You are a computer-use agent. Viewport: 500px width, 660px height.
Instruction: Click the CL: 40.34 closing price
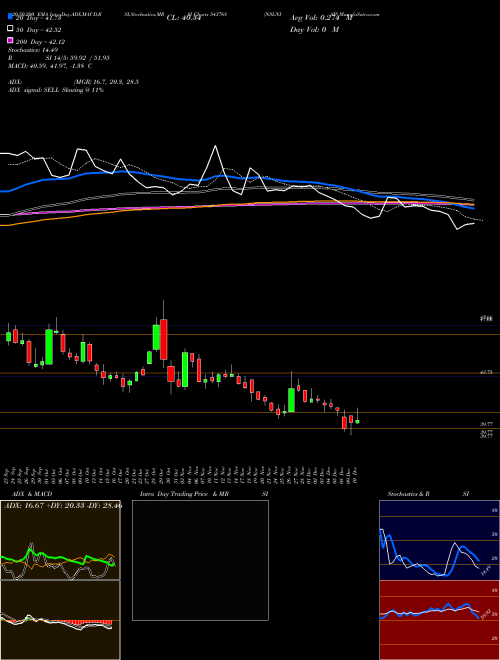tap(184, 18)
